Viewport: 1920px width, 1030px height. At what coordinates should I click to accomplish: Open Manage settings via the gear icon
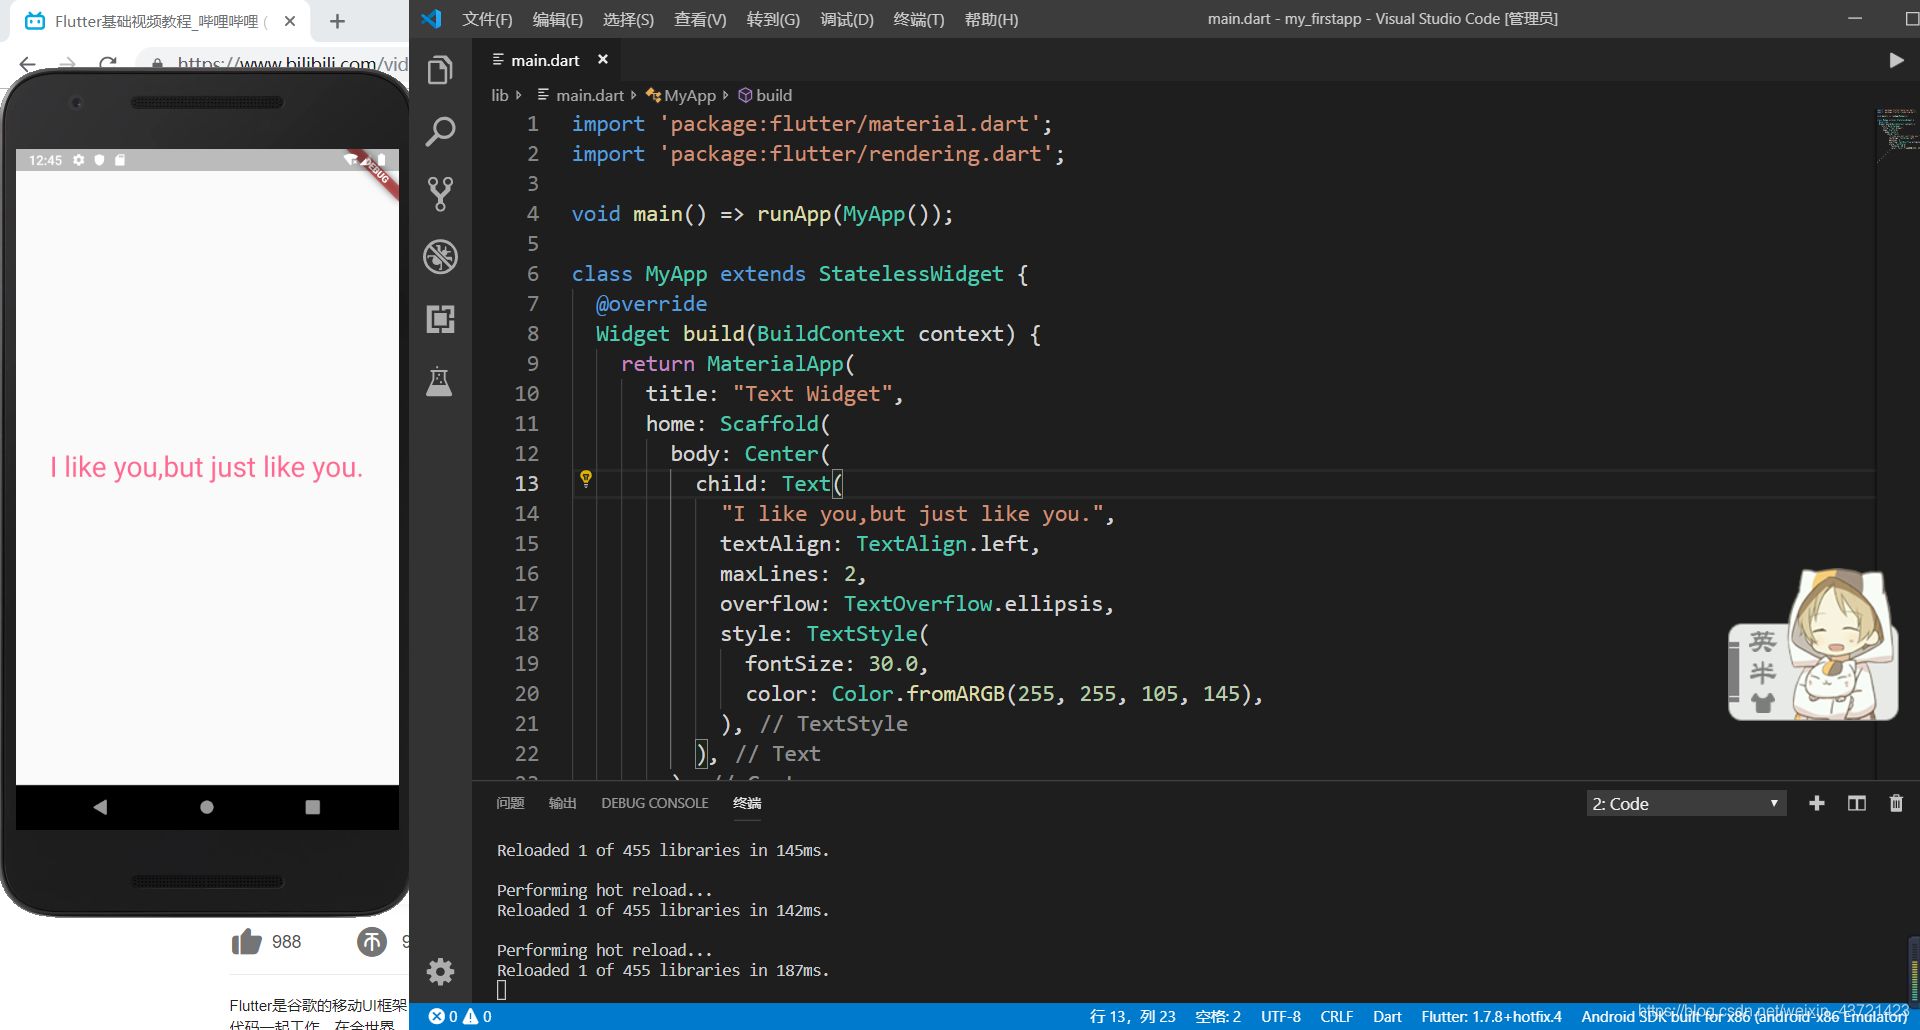coord(440,971)
